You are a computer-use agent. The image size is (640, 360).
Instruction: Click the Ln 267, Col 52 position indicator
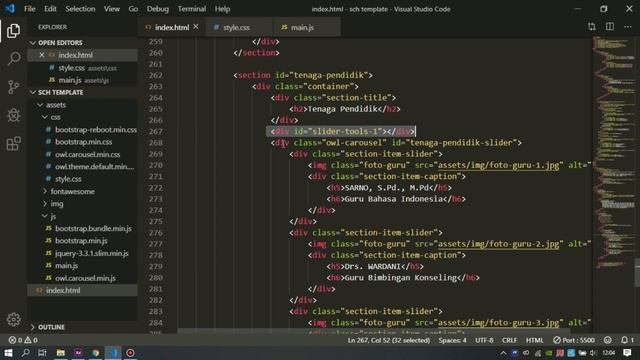coord(389,340)
